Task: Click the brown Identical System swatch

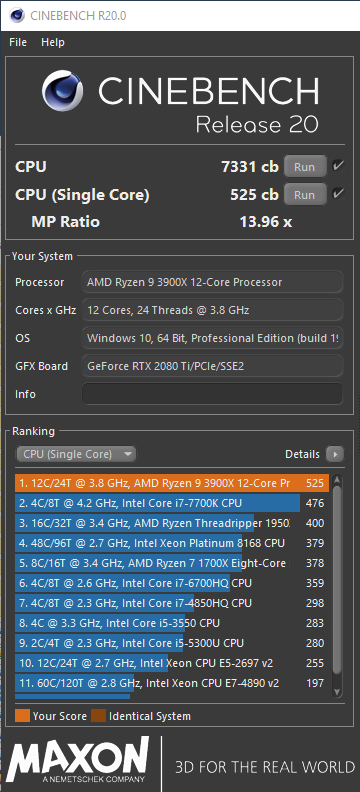Action: click(x=98, y=716)
